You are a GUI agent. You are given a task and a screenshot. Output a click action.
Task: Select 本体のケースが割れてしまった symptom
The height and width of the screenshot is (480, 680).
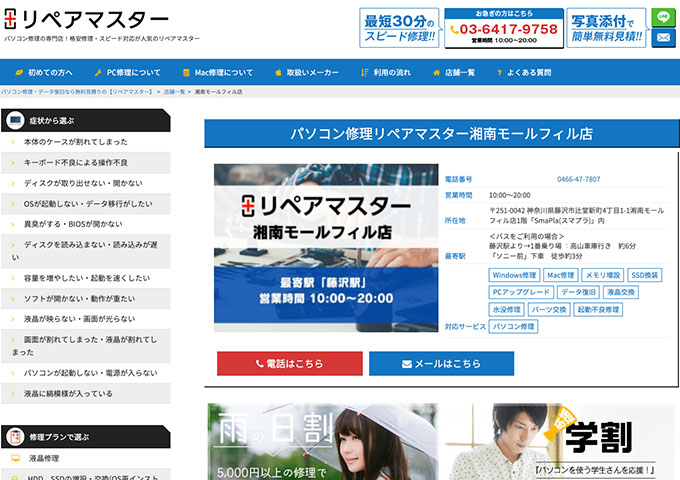click(x=85, y=142)
